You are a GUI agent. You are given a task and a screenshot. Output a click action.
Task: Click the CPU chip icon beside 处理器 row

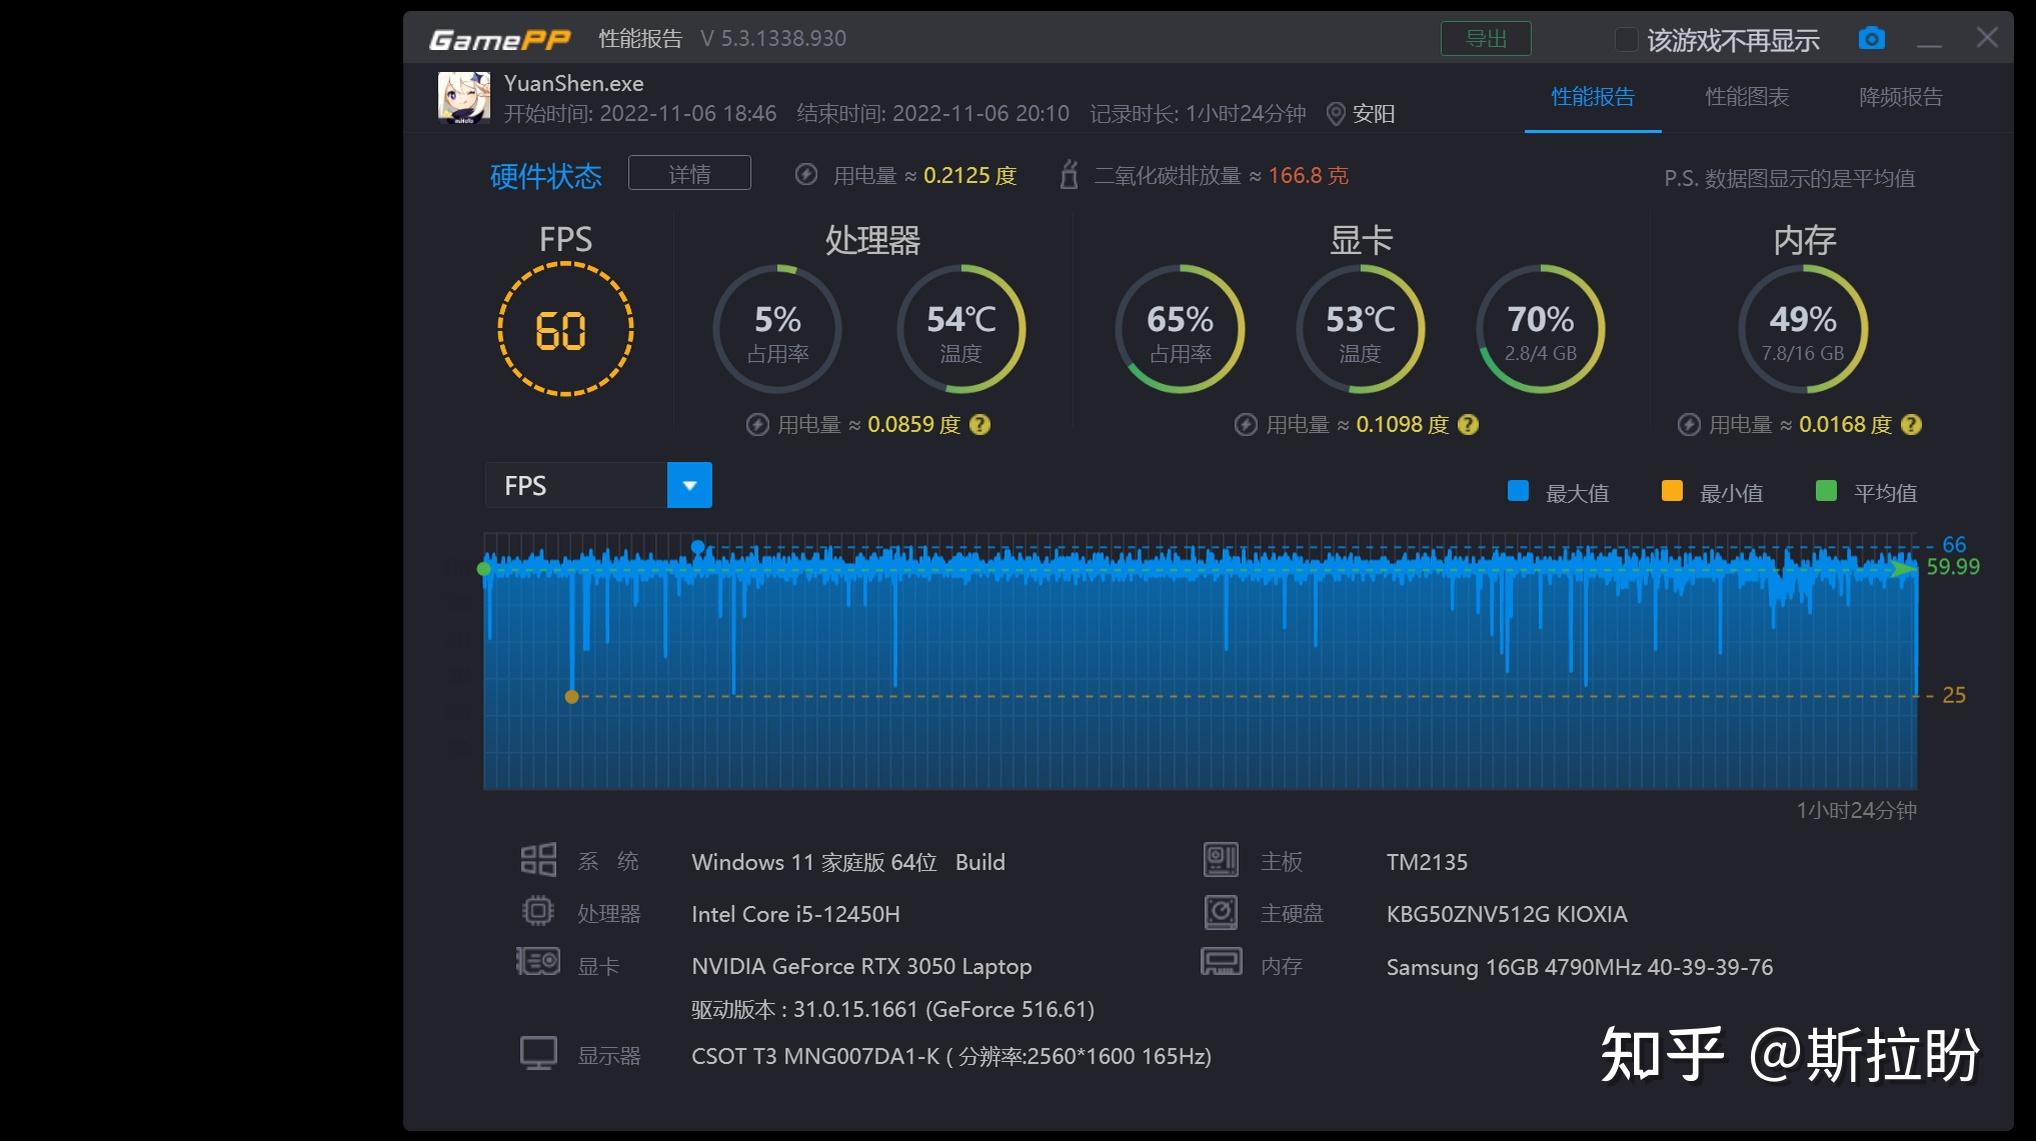(x=538, y=911)
